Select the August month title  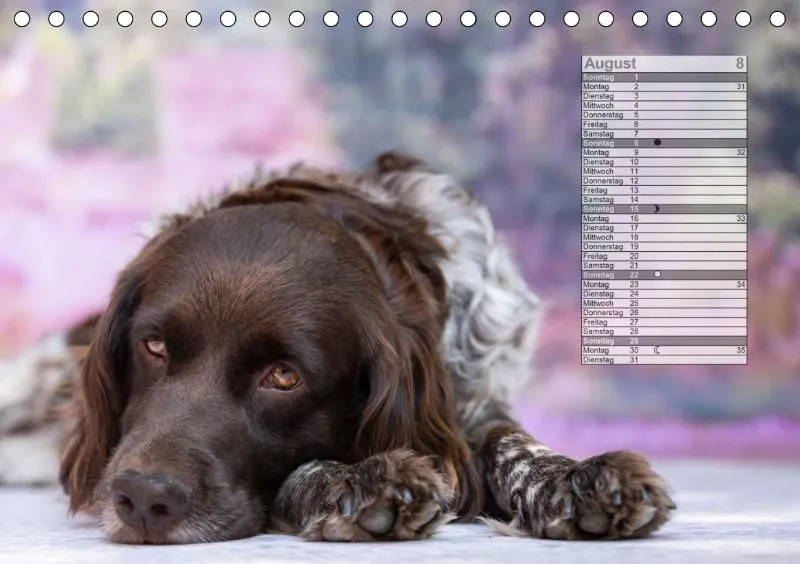click(x=610, y=63)
